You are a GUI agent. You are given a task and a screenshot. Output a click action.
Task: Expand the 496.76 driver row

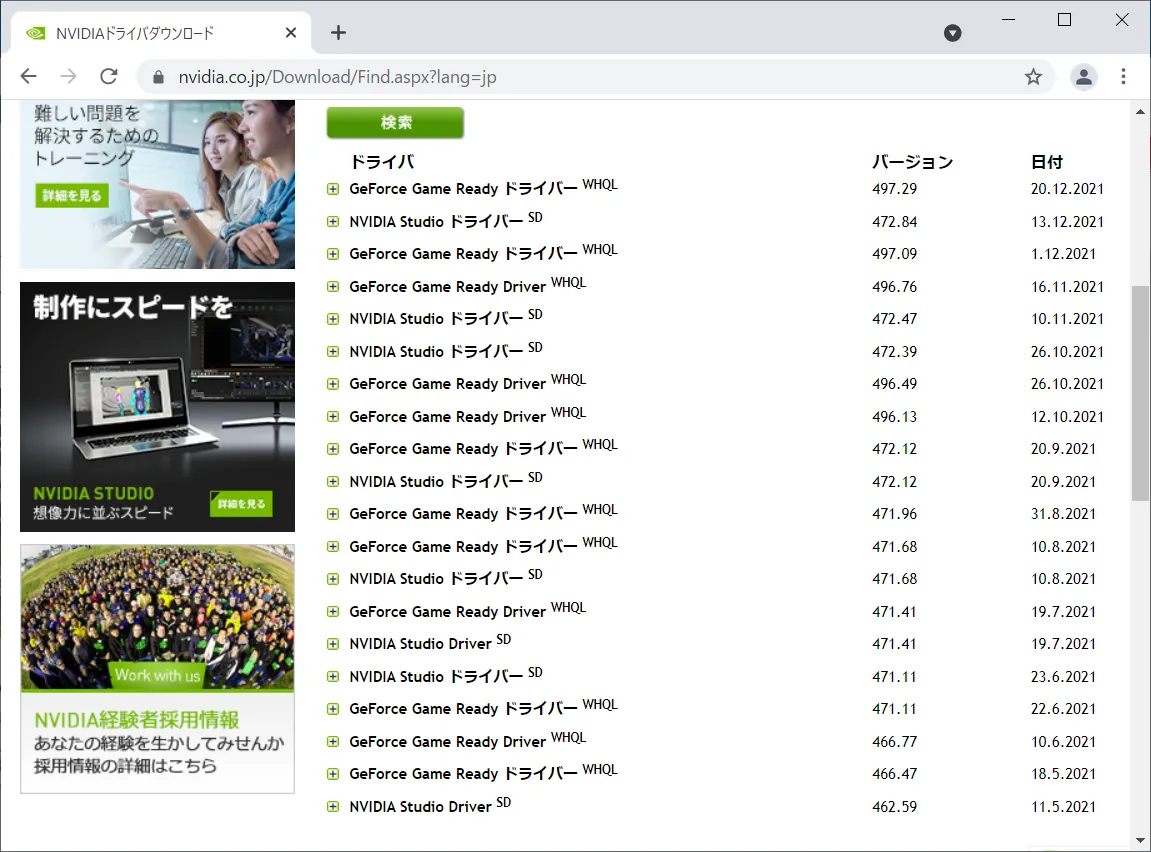click(333, 287)
